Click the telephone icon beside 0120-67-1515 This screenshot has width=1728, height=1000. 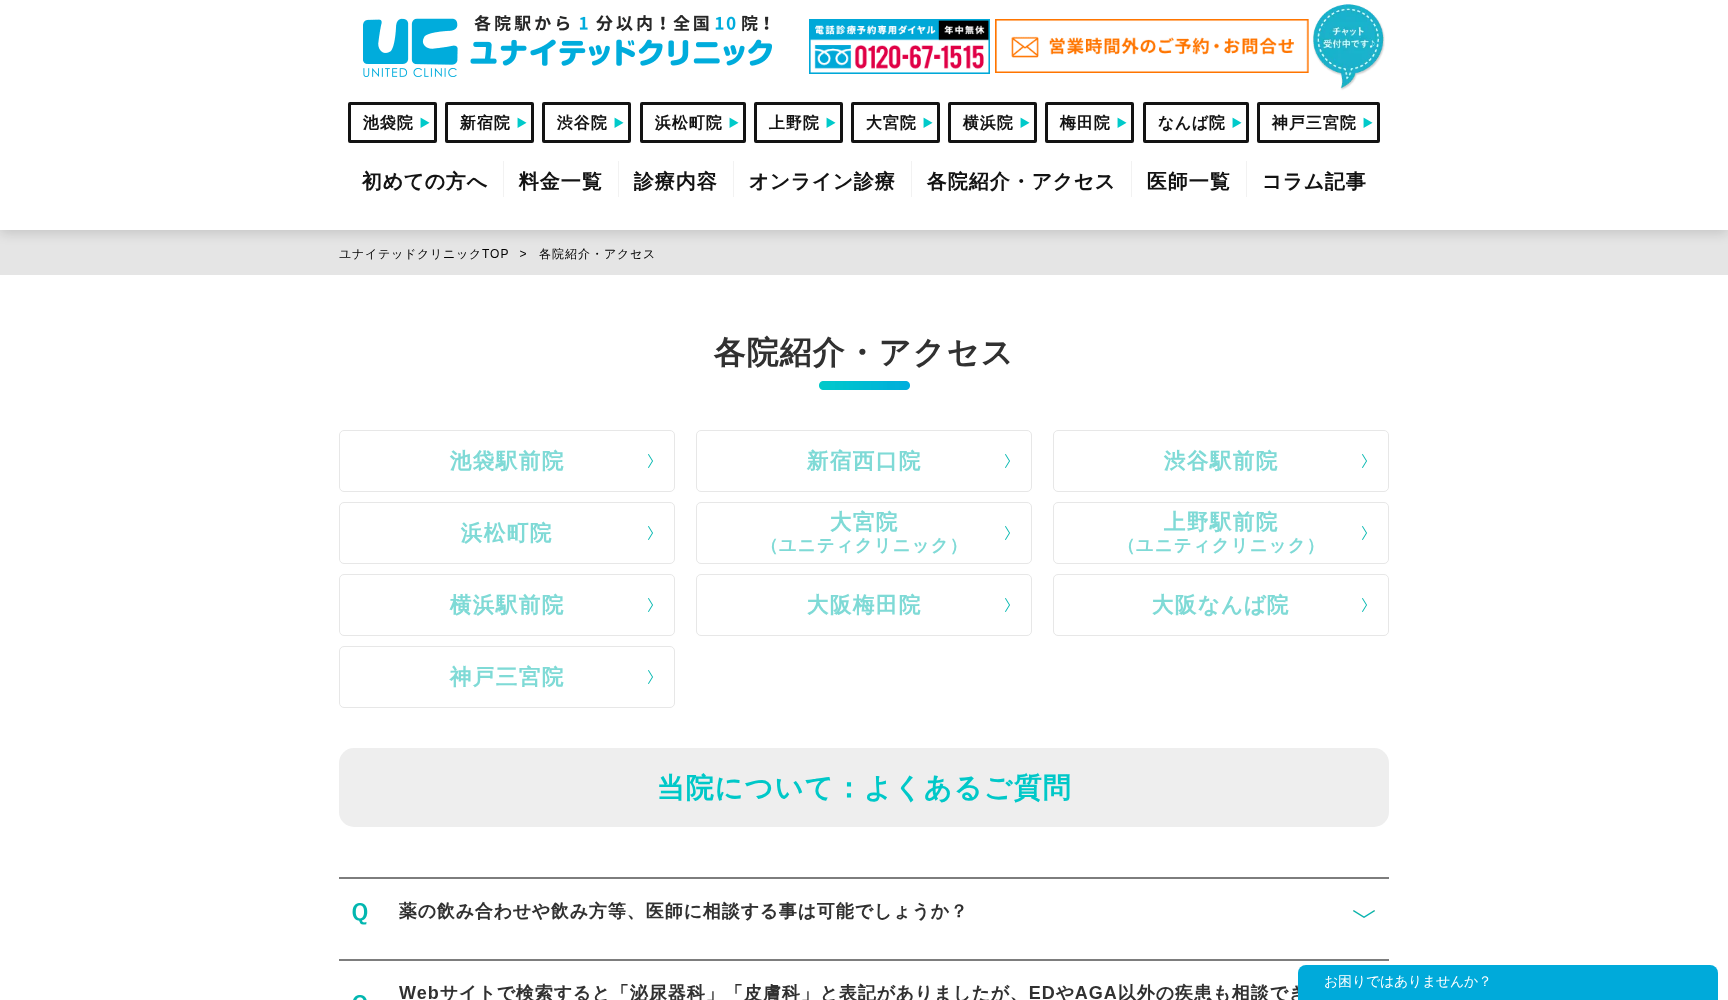pyautogui.click(x=833, y=57)
